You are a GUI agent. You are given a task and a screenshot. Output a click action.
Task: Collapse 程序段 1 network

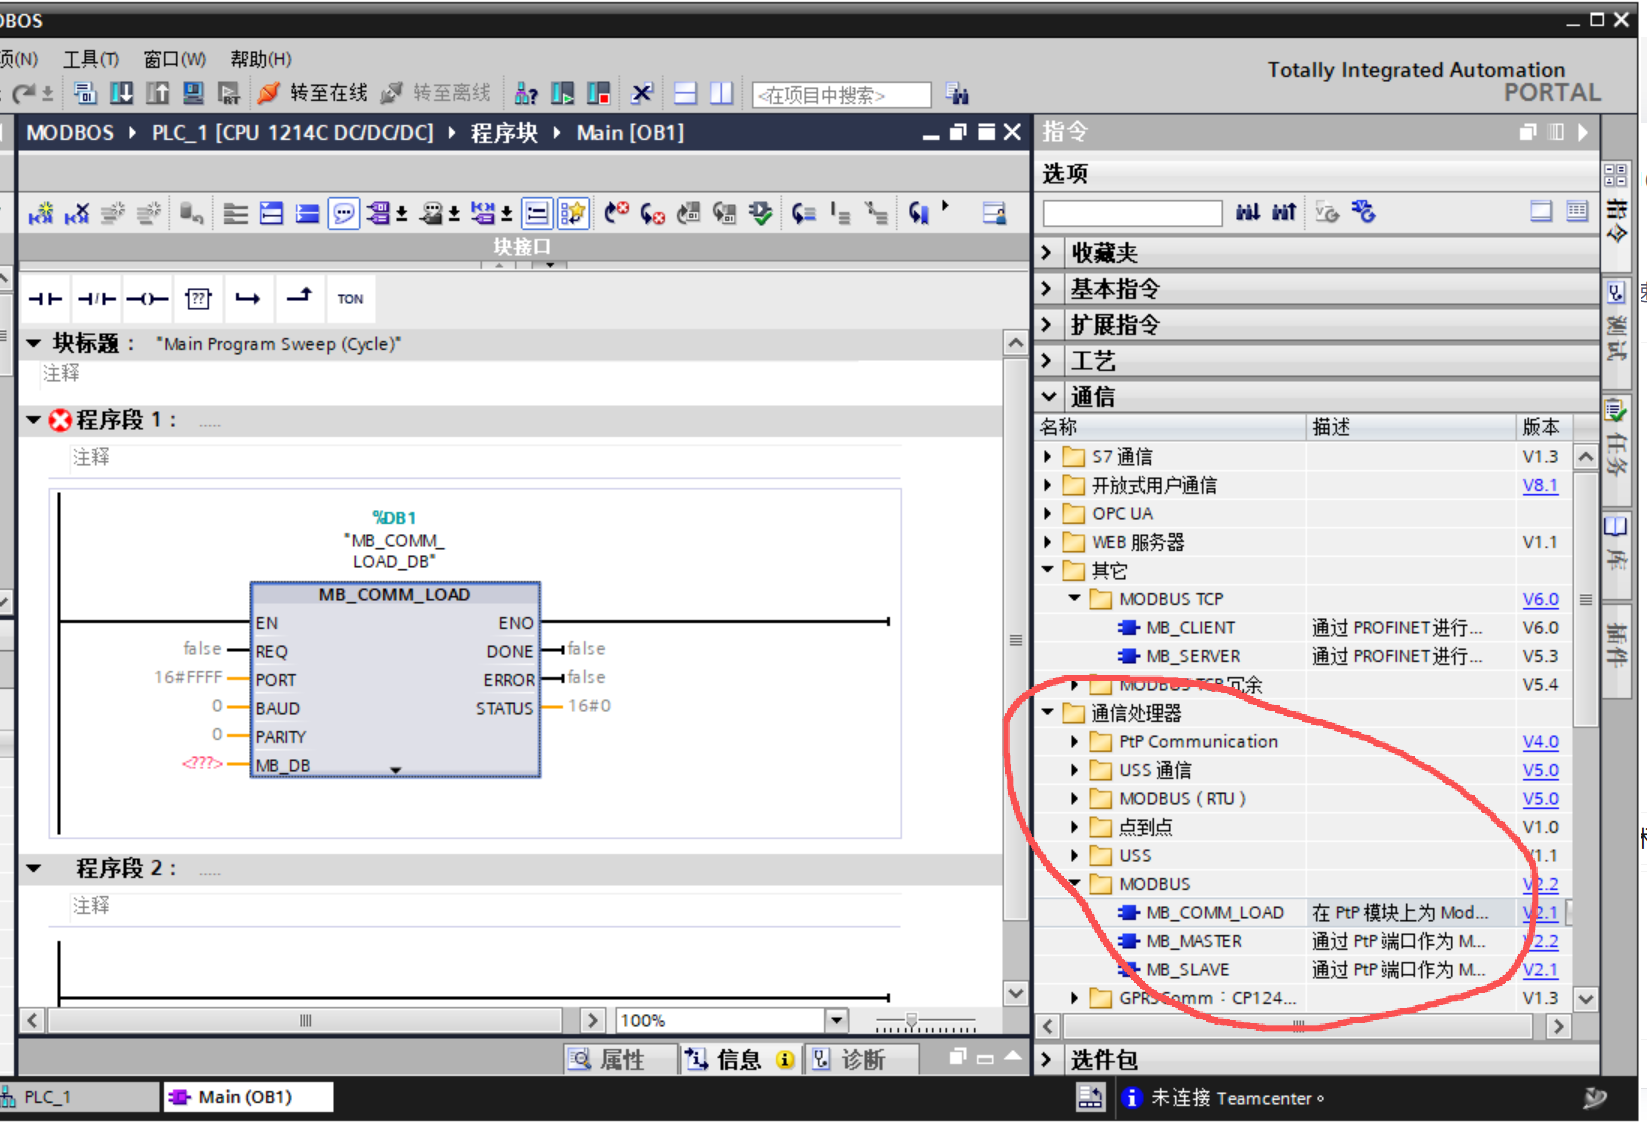(x=34, y=420)
